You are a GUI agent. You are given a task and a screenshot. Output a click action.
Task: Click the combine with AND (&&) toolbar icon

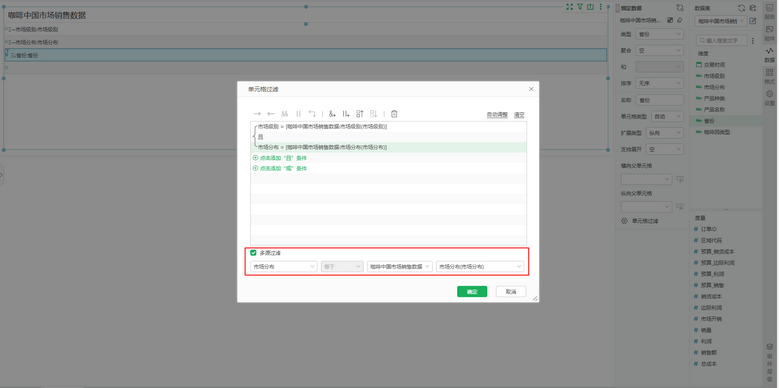pyautogui.click(x=285, y=114)
